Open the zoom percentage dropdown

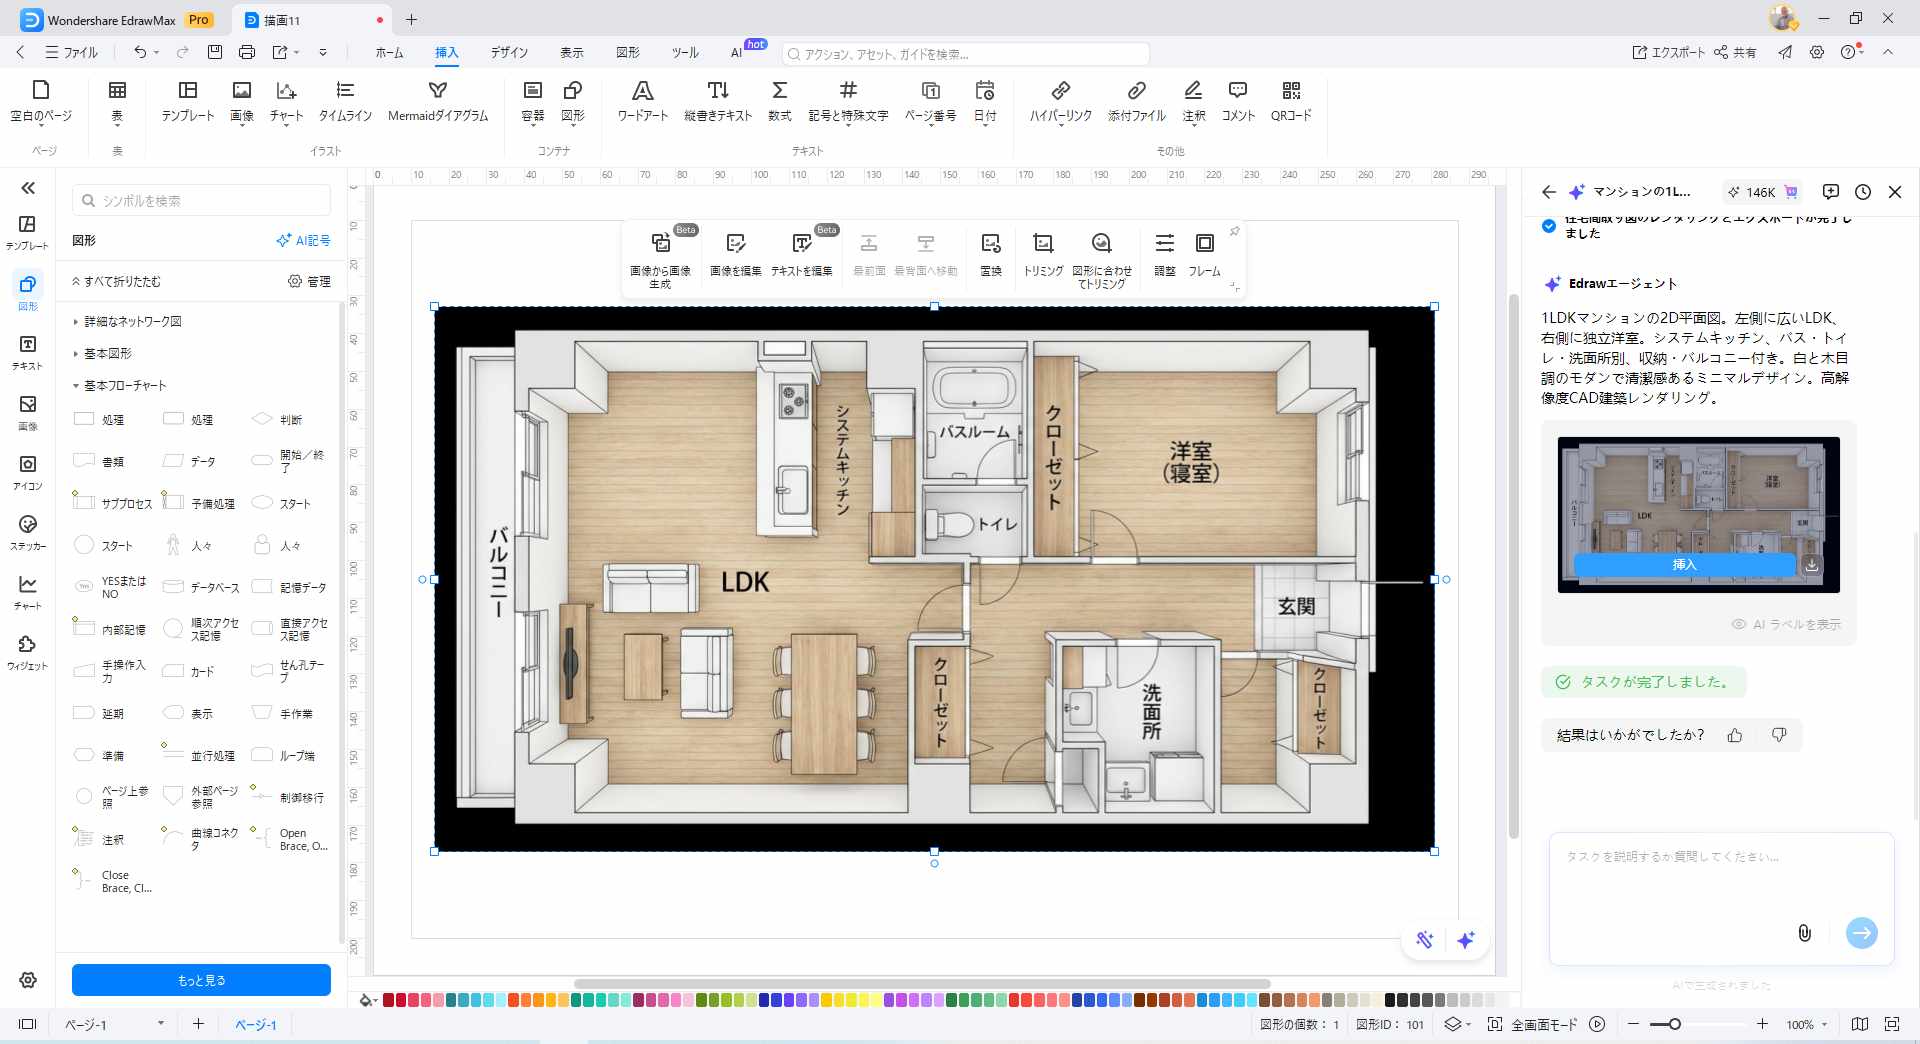click(1825, 1024)
